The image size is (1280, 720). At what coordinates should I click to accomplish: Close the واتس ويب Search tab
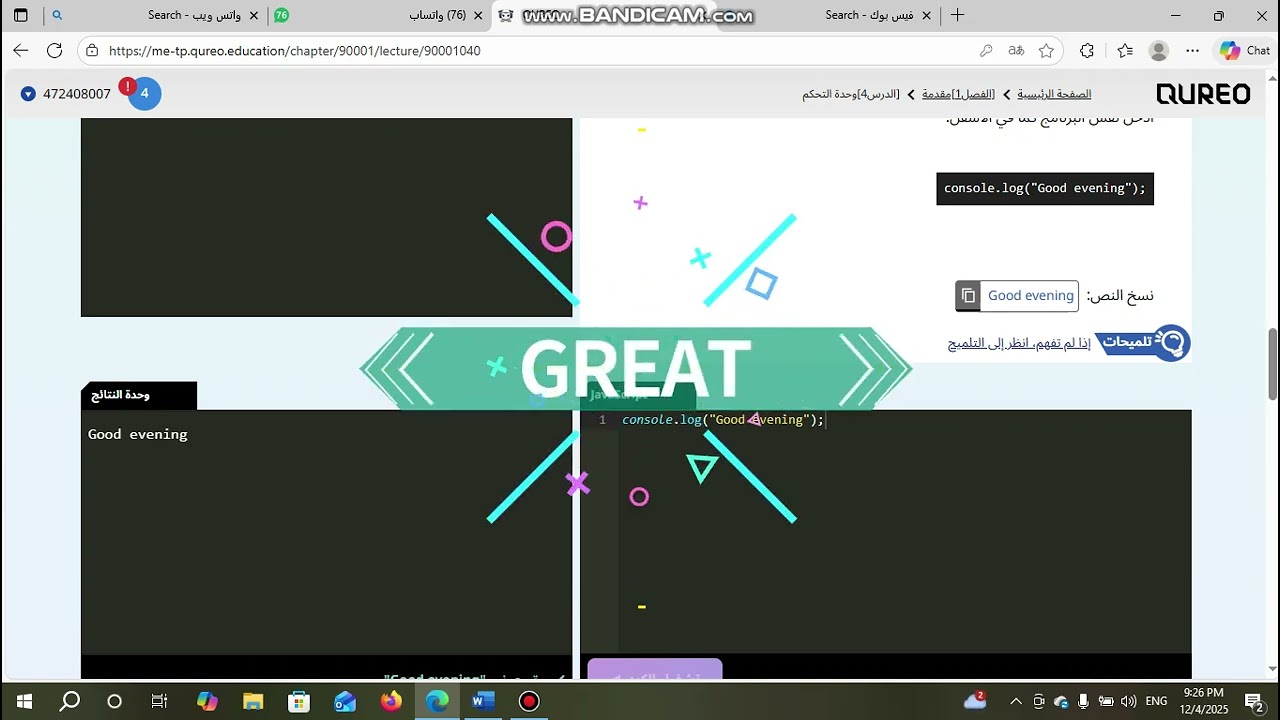coord(253,15)
